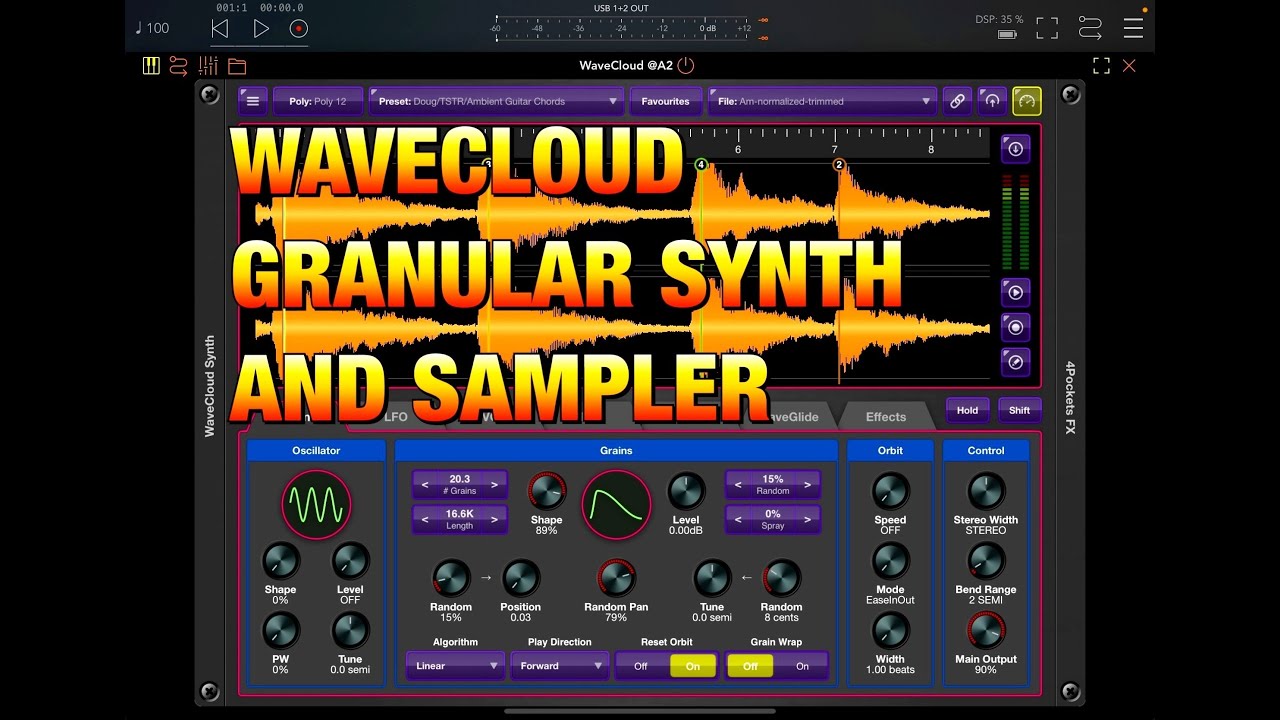Increase the grain Length value

click(494, 520)
